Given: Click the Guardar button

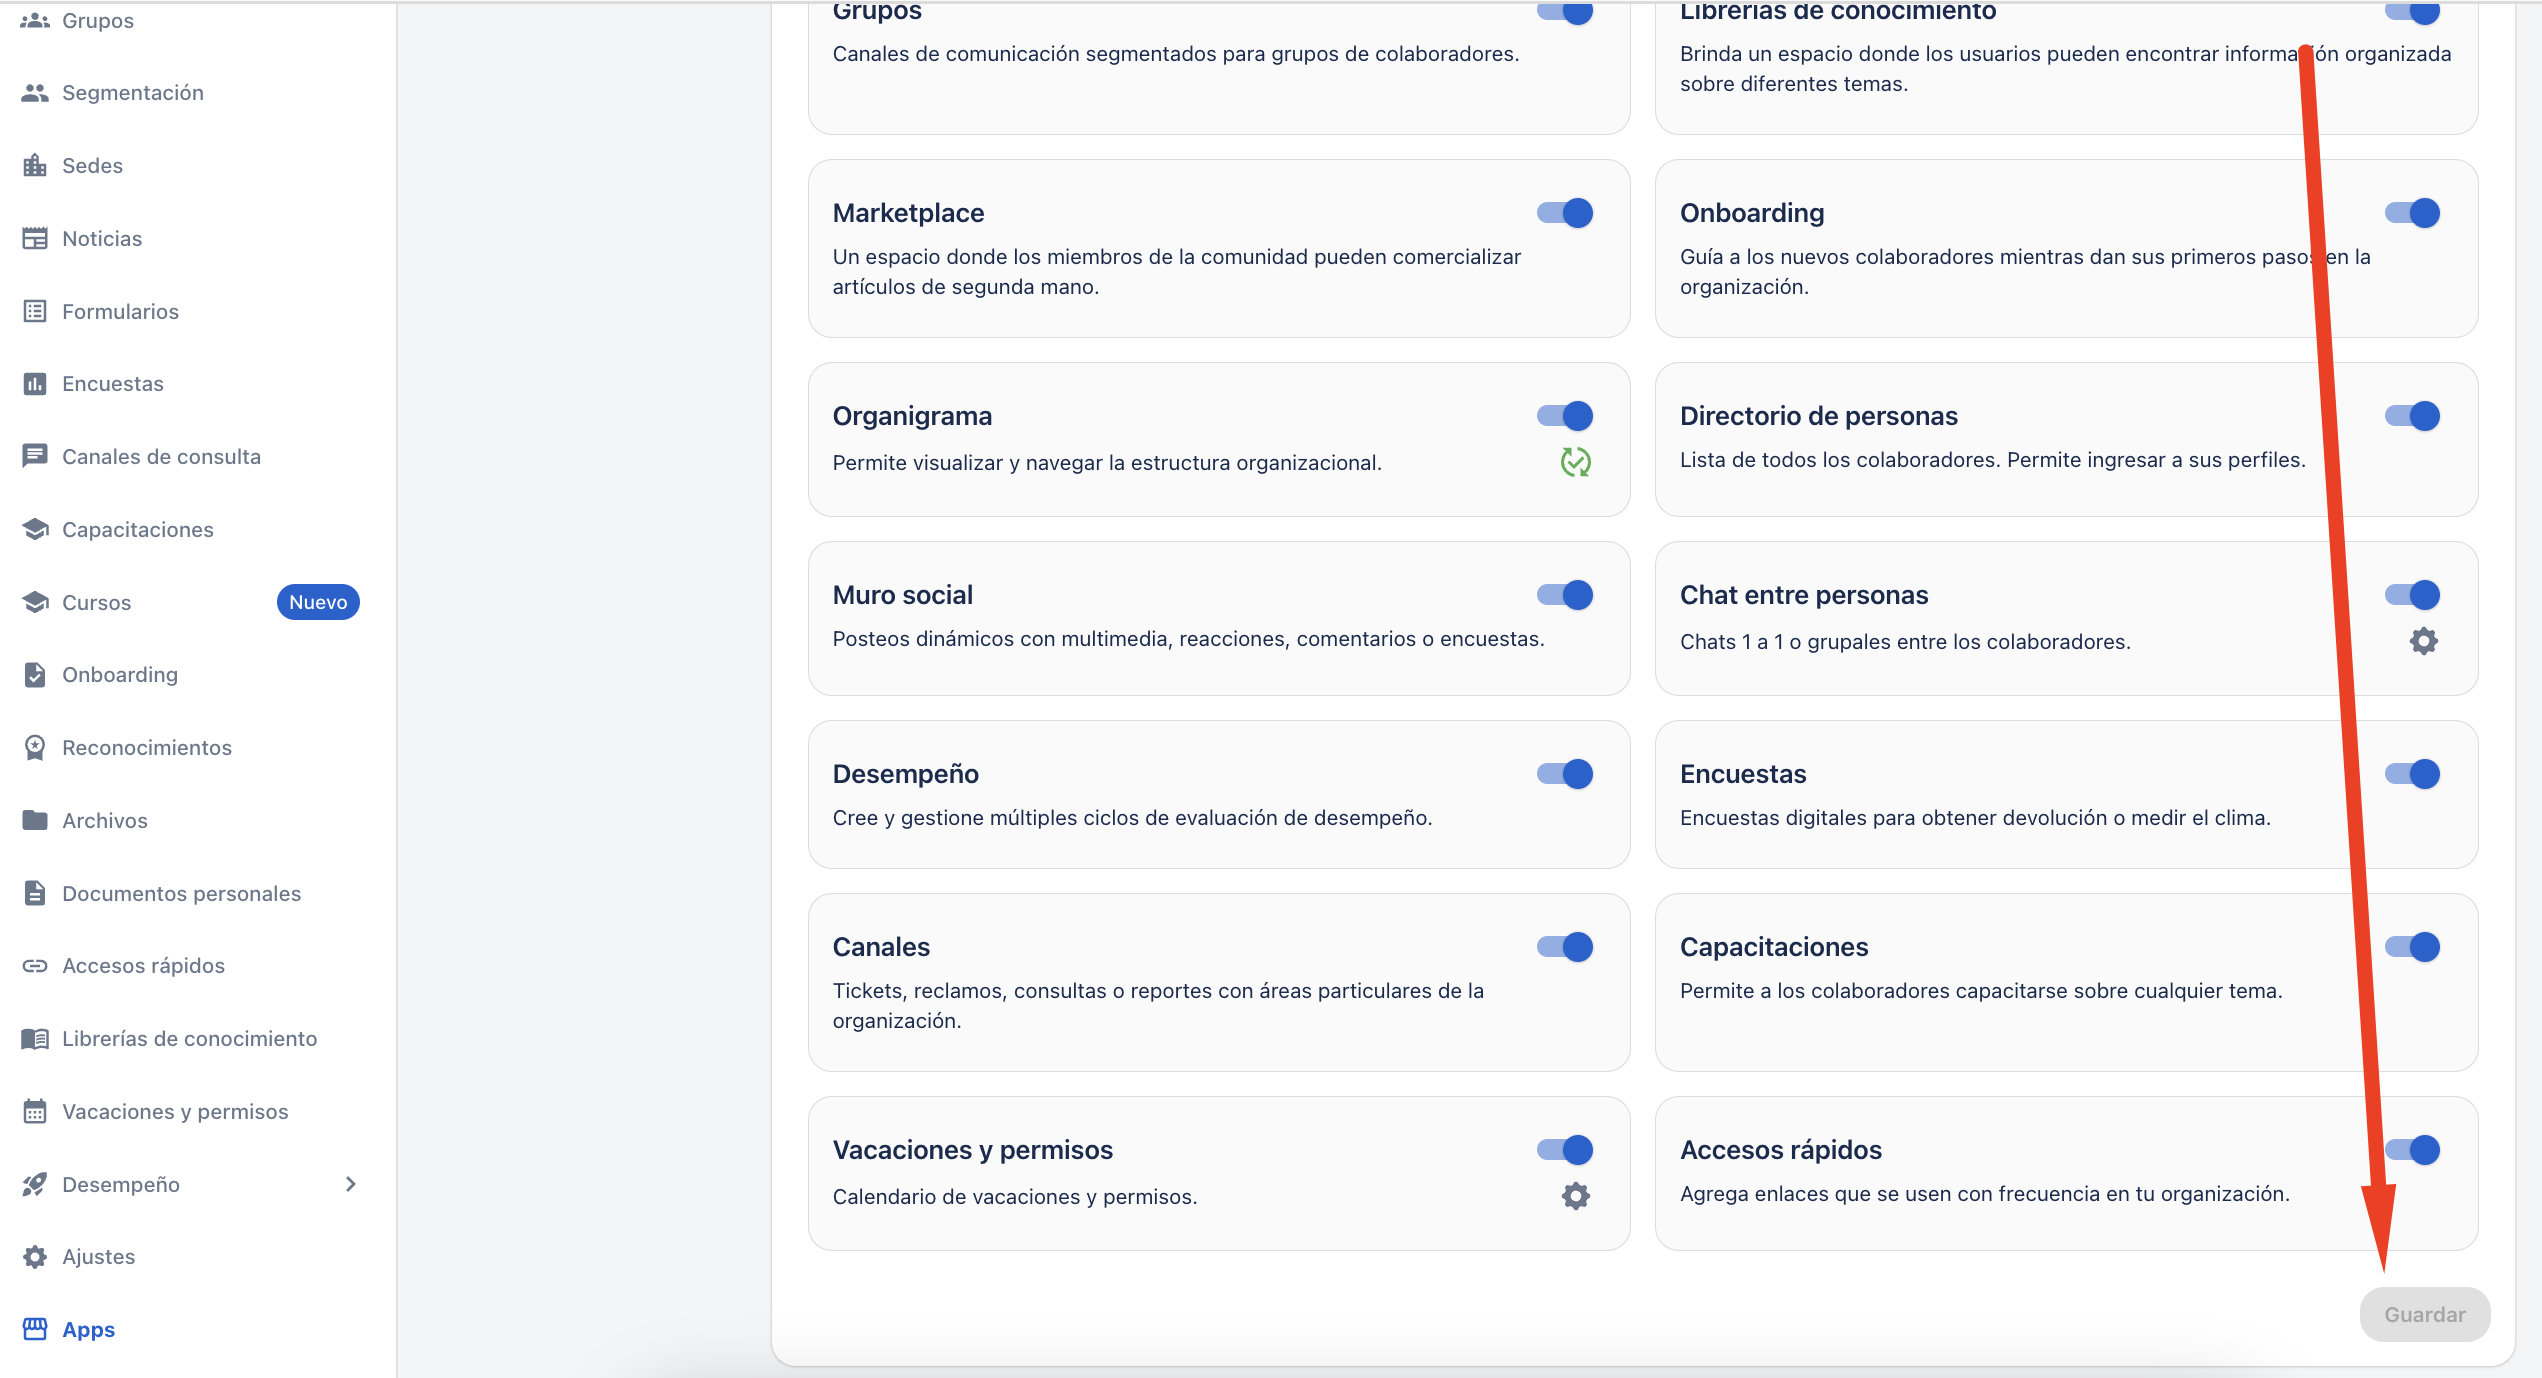Looking at the screenshot, I should pyautogui.click(x=2424, y=1315).
